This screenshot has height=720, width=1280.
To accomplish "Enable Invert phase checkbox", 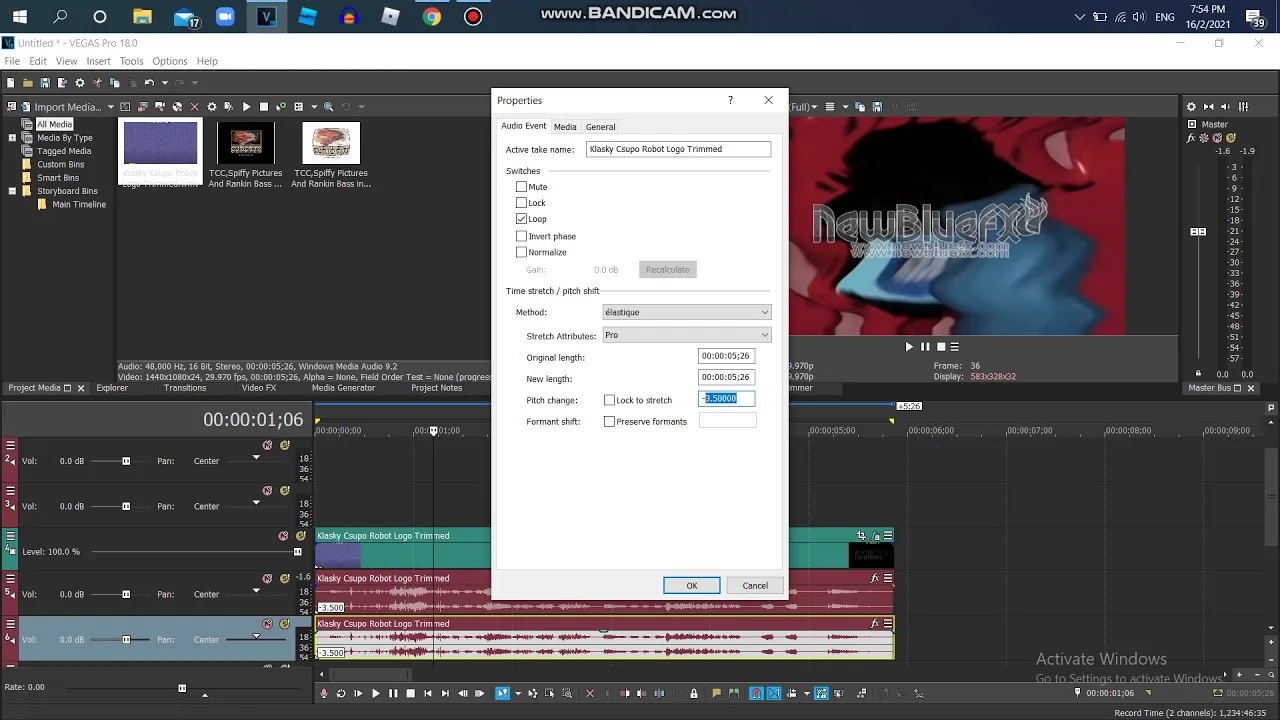I will point(521,236).
